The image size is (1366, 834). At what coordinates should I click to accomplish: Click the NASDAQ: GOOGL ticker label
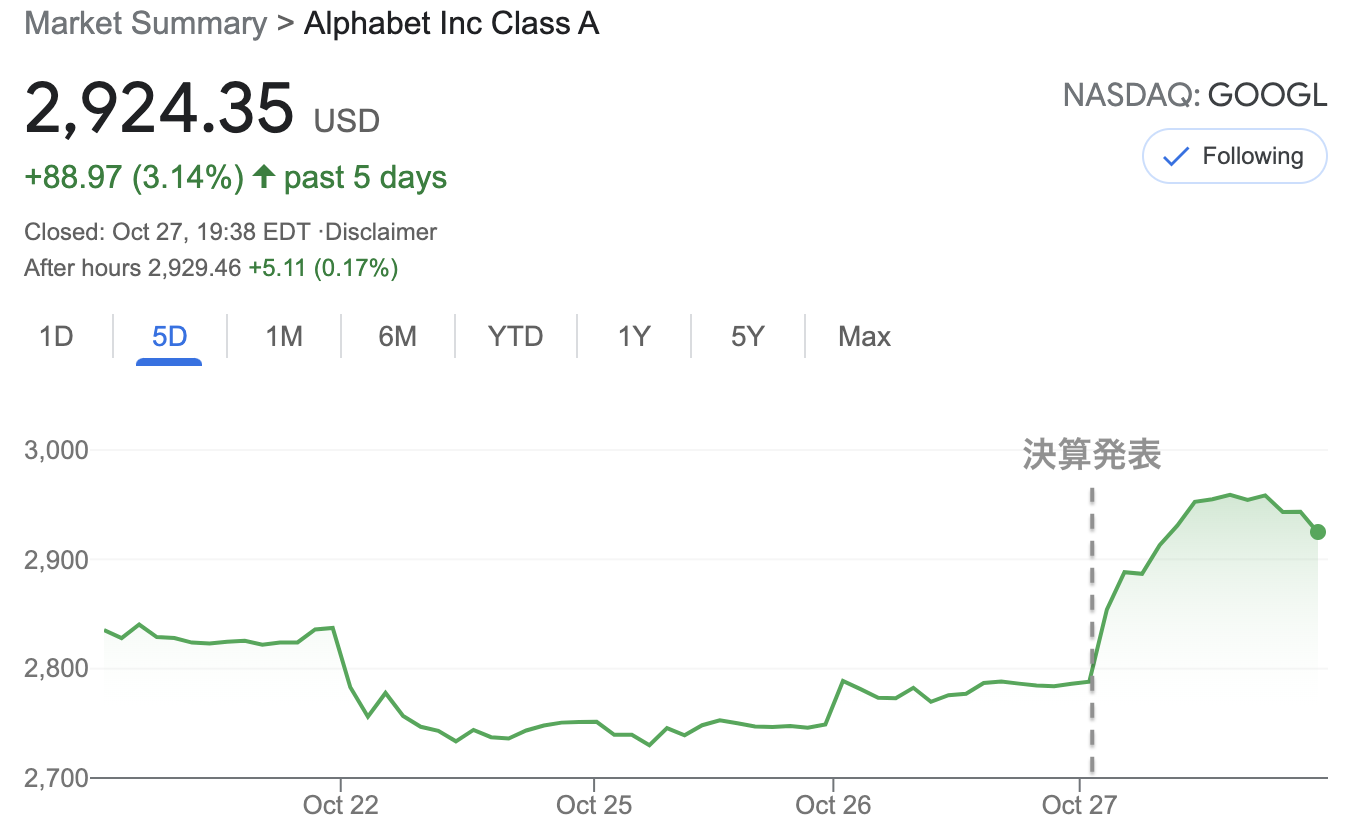(x=1195, y=95)
